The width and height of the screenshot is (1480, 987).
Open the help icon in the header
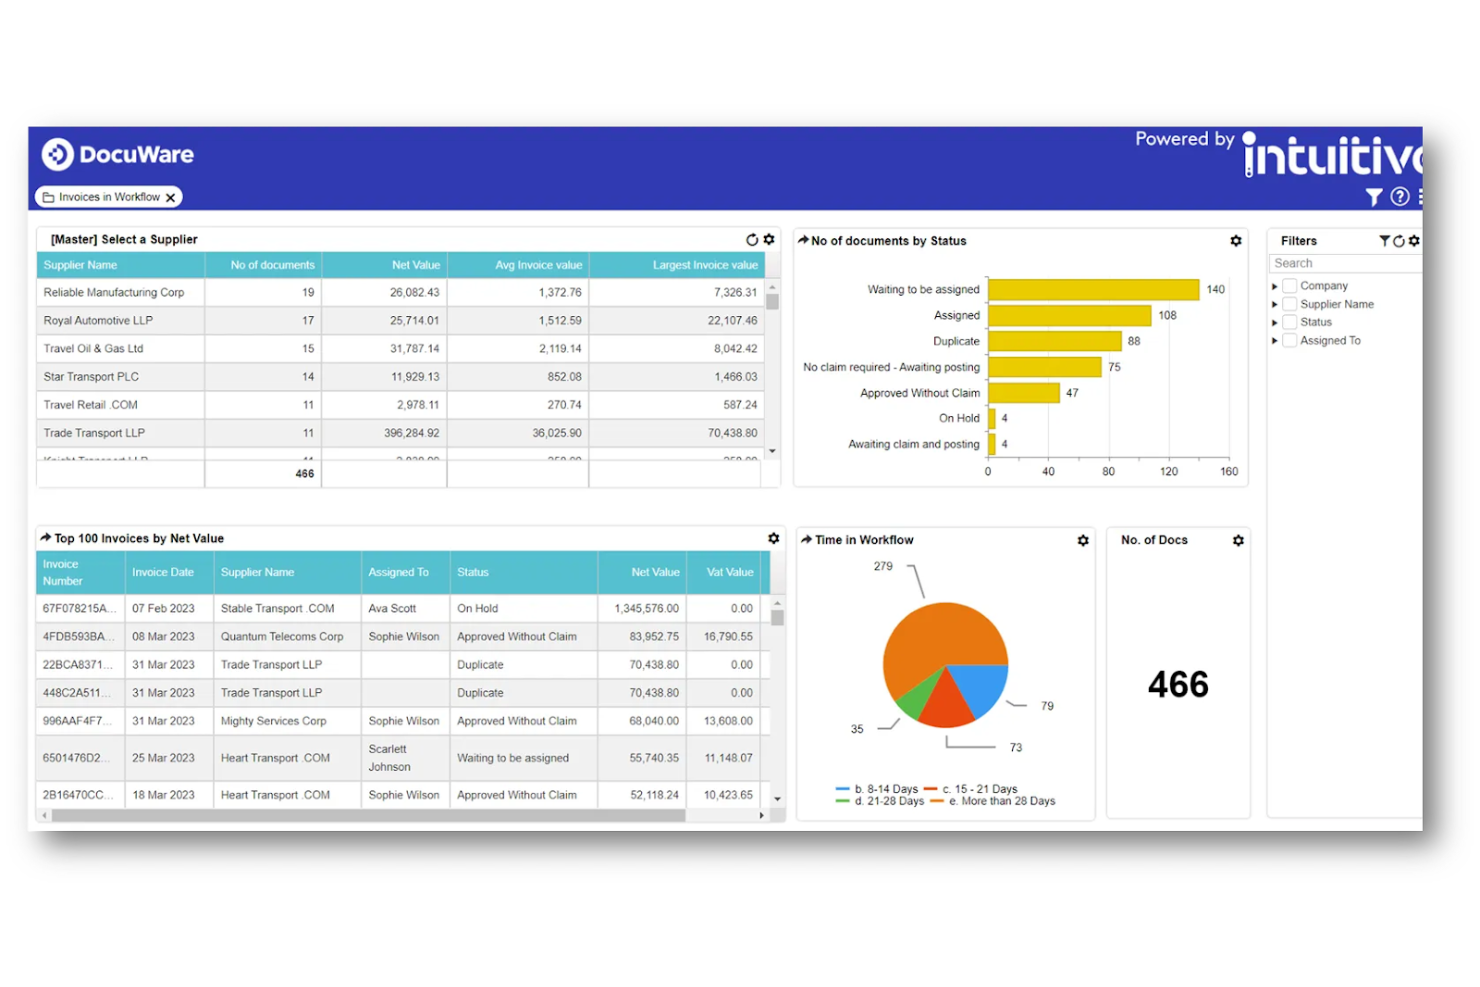(x=1399, y=197)
